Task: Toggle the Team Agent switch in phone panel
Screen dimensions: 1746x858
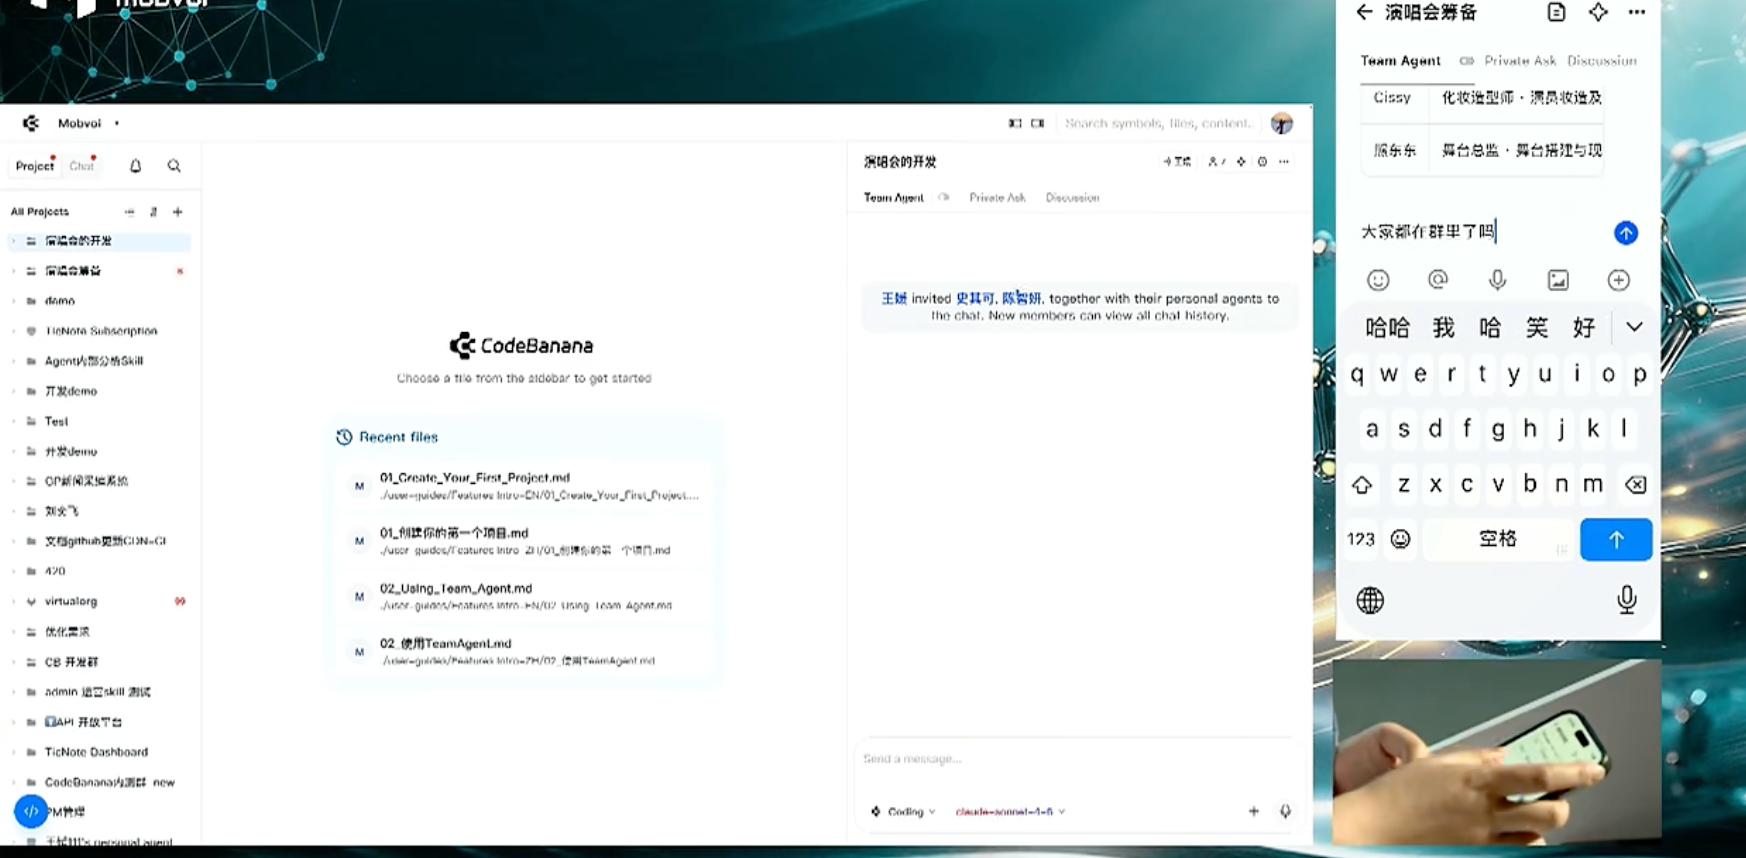Action: [1466, 61]
